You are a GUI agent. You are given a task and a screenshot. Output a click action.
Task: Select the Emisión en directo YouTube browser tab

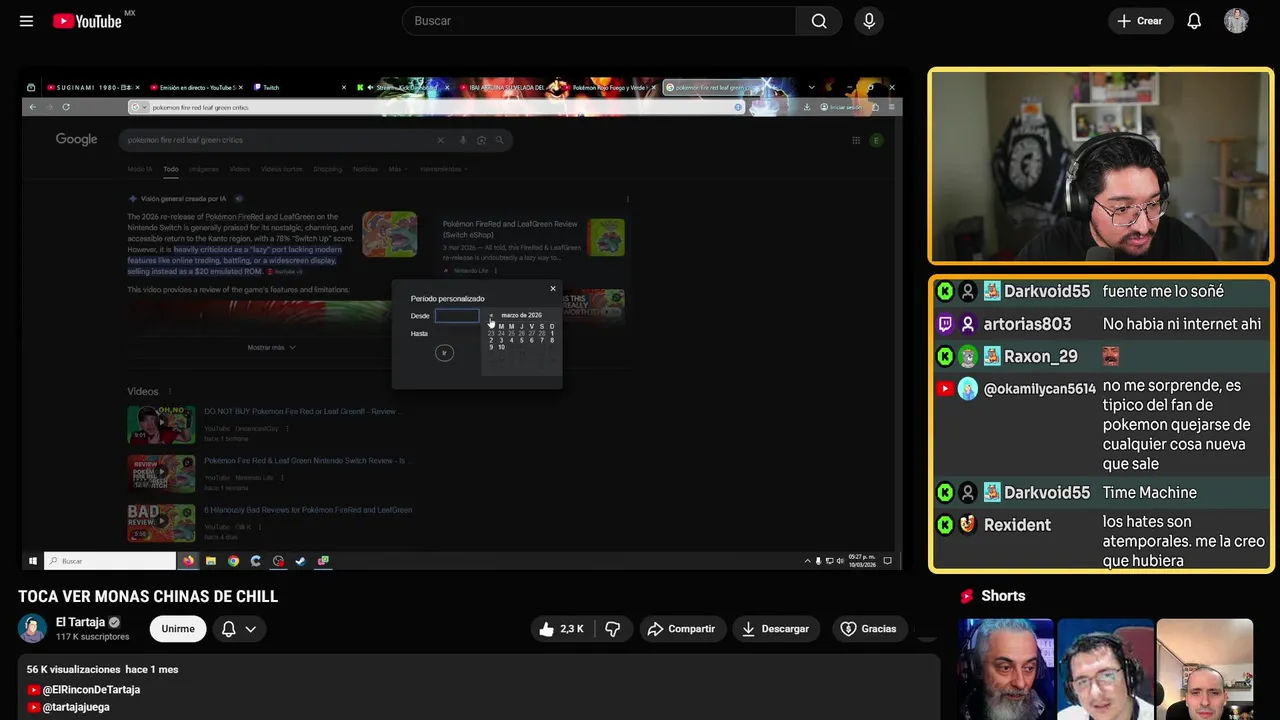click(x=197, y=88)
